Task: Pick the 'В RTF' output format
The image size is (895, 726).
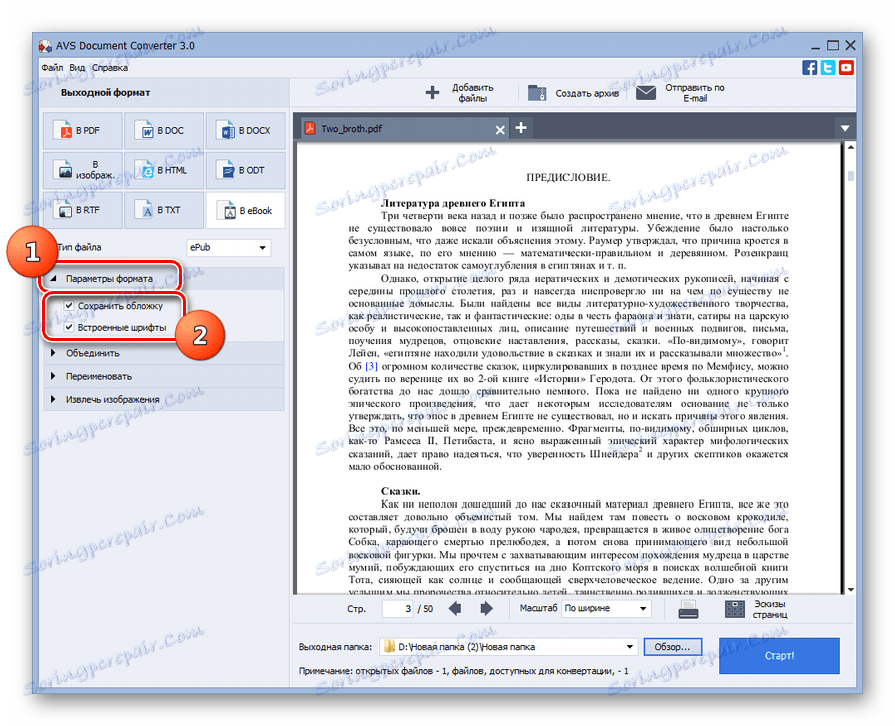Action: click(x=82, y=210)
